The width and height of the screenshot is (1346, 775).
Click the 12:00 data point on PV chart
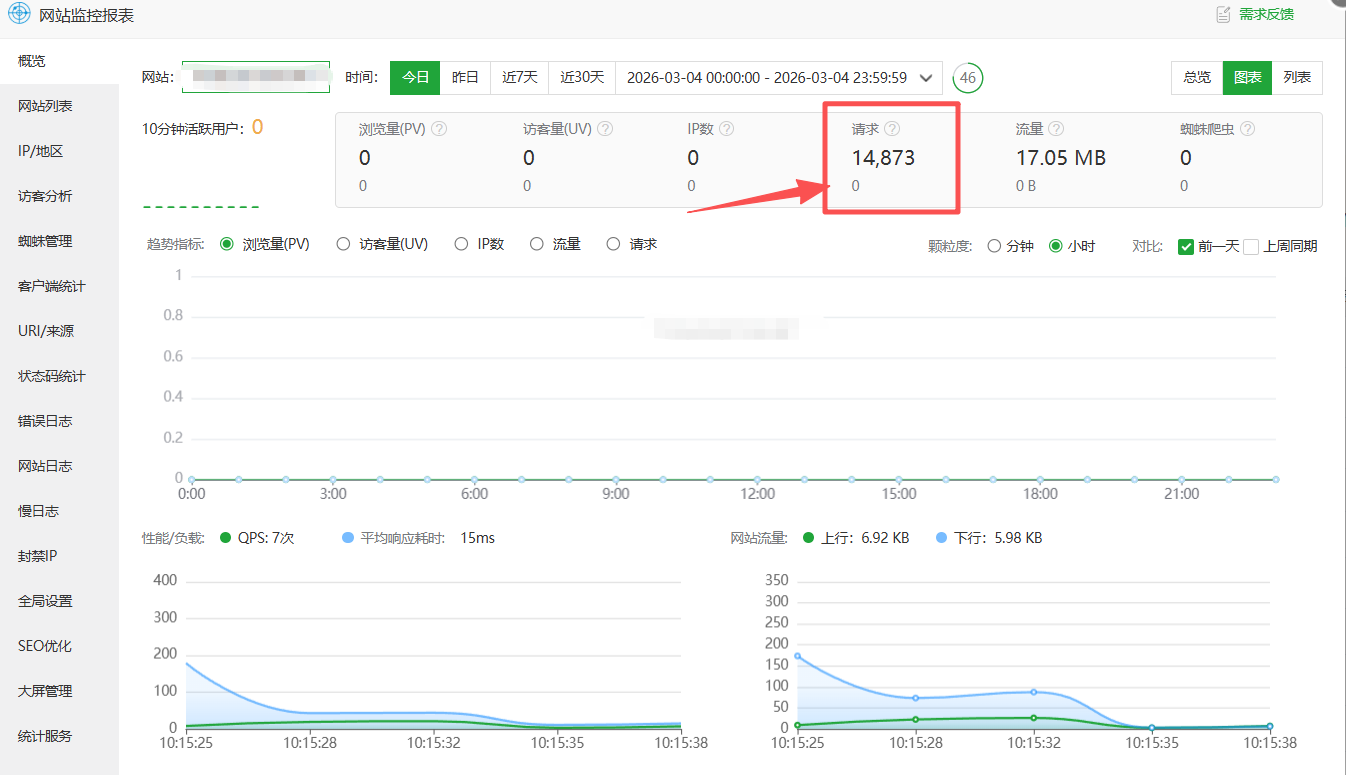pos(758,479)
